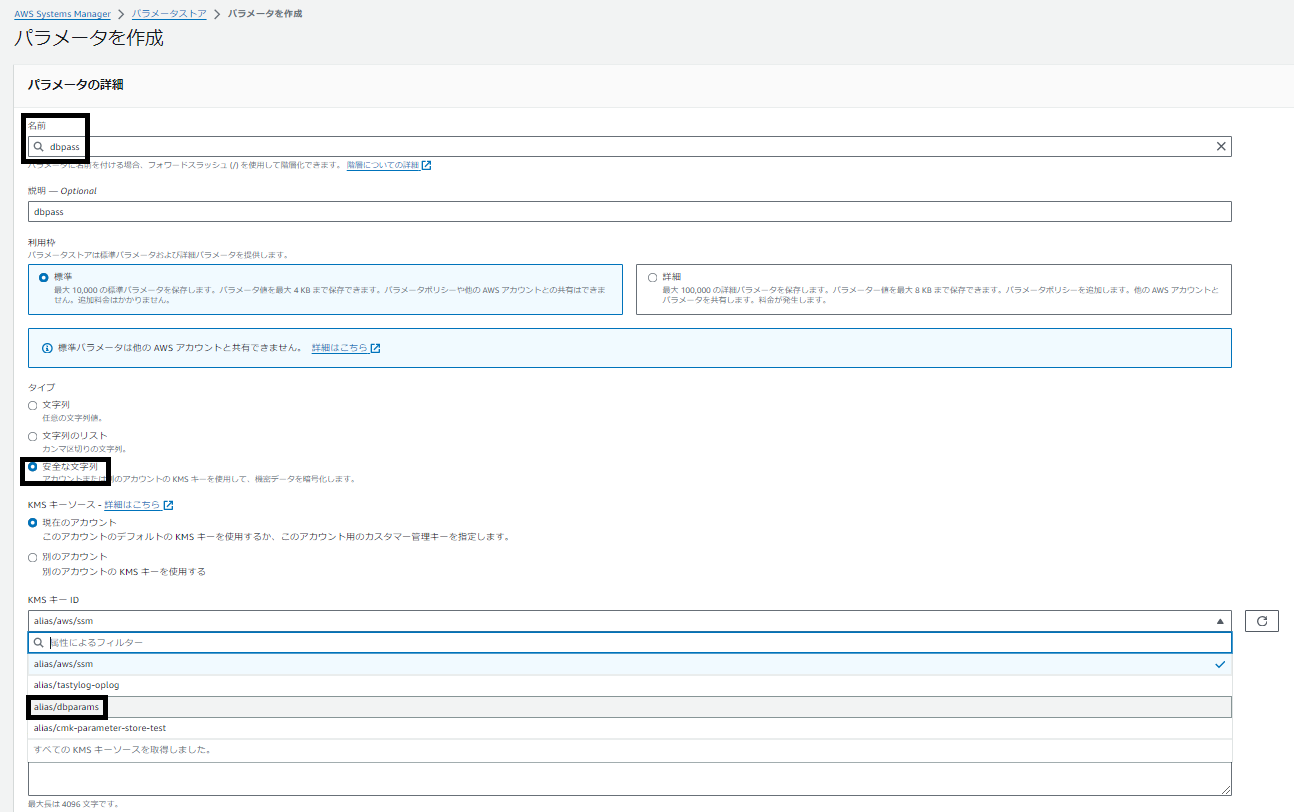Click the checkmark on alias/aws/ssm row

tap(1219, 664)
